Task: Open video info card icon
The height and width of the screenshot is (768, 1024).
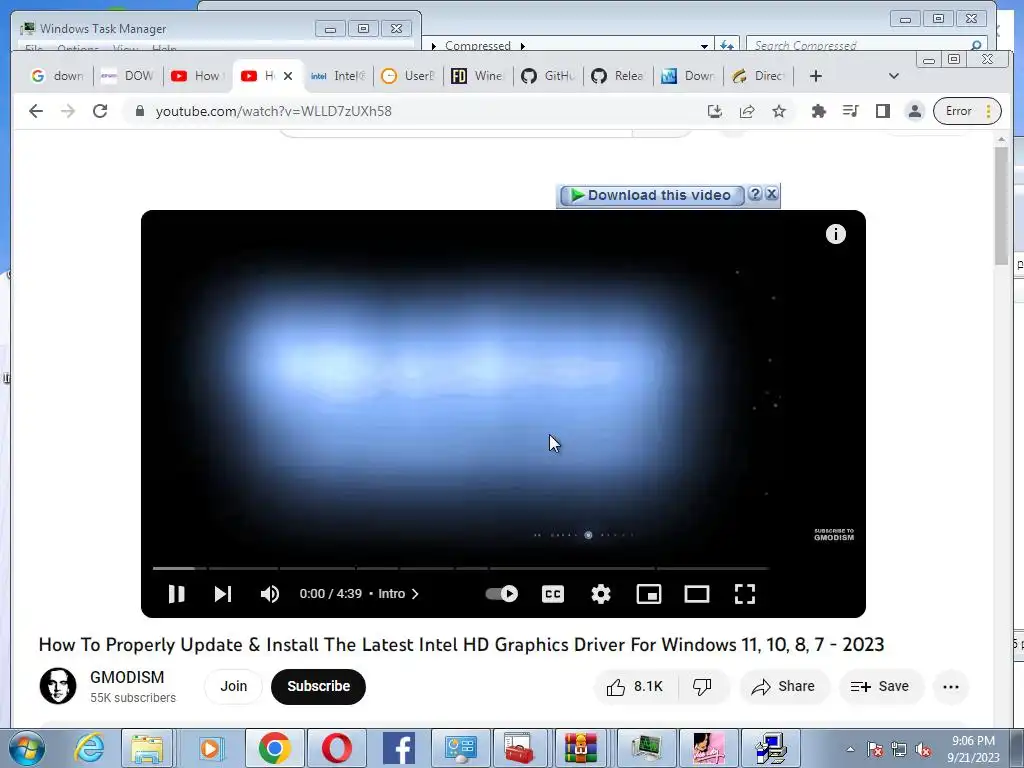Action: pyautogui.click(x=835, y=234)
